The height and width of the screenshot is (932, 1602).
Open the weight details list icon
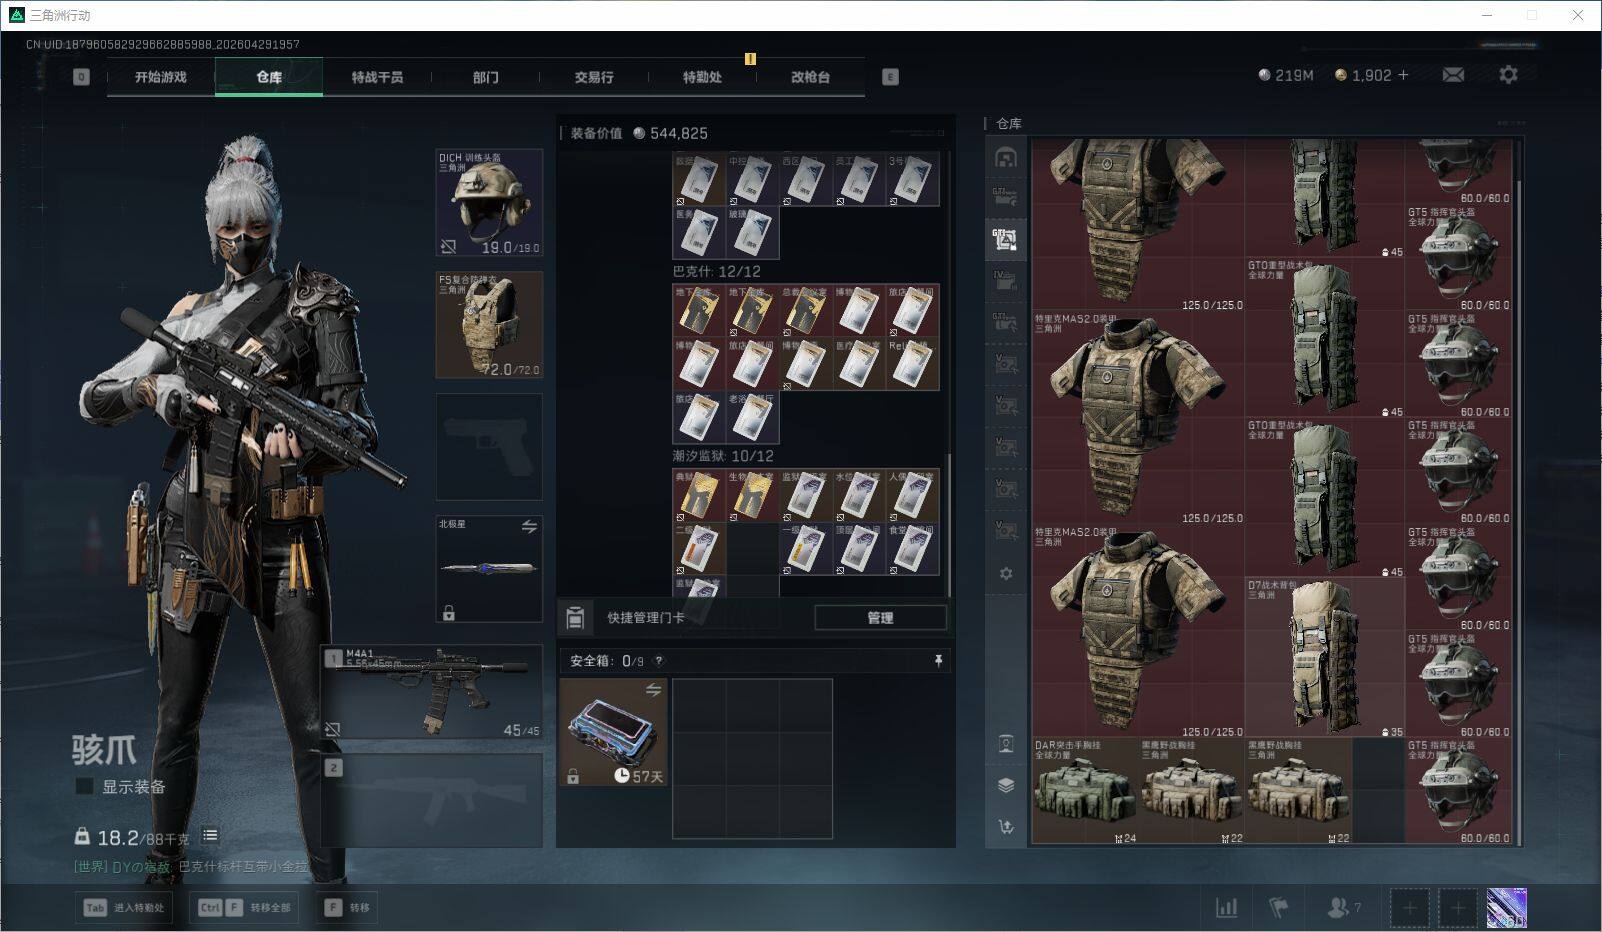(210, 835)
